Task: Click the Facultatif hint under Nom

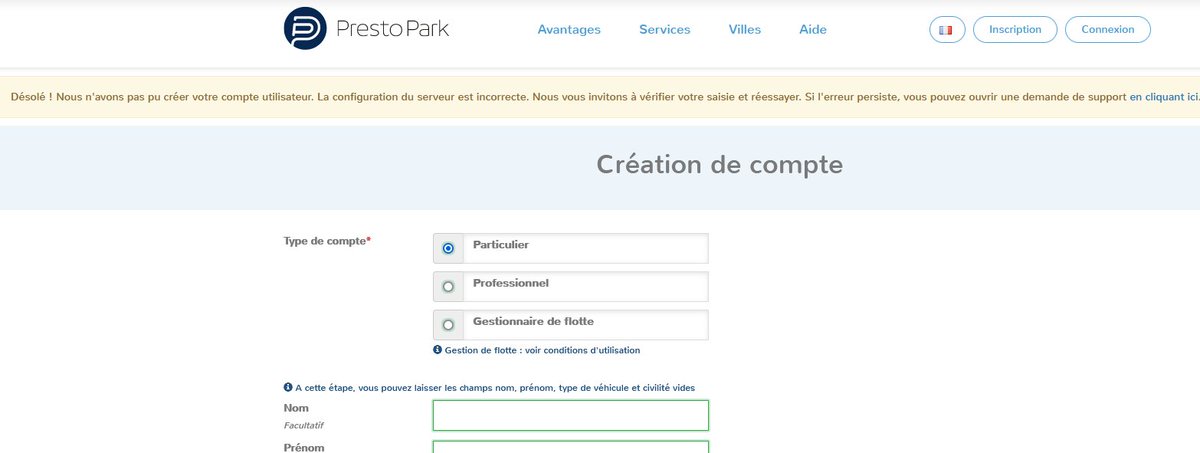Action: (304, 425)
